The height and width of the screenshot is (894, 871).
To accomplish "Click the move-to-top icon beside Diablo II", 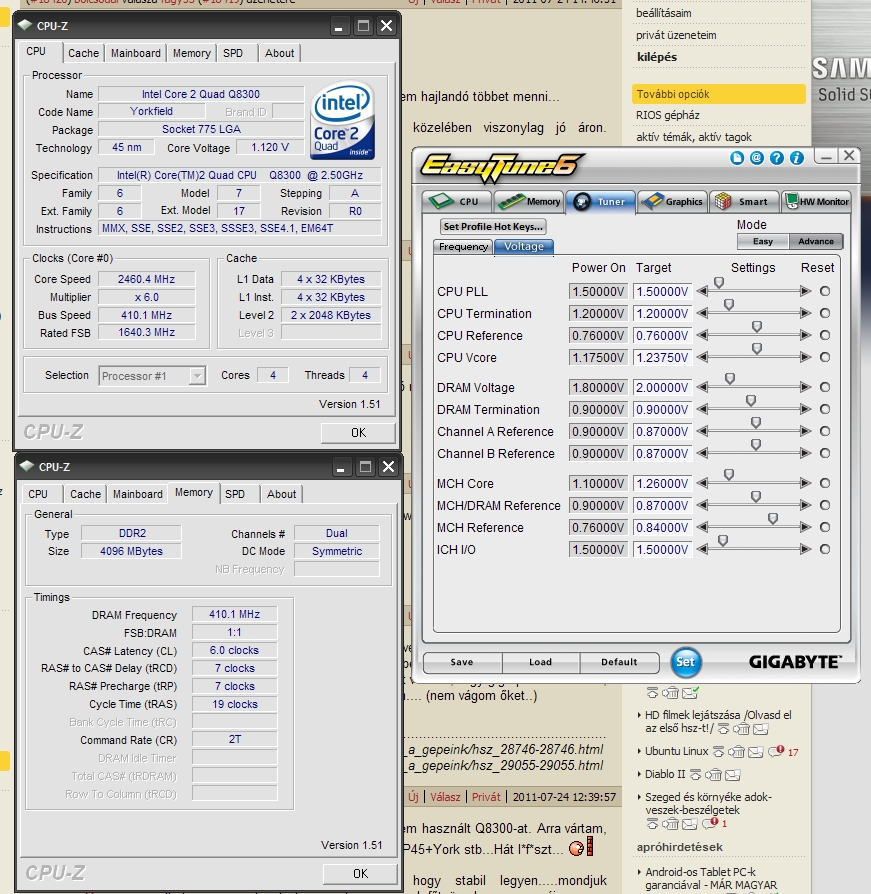I will point(695,775).
